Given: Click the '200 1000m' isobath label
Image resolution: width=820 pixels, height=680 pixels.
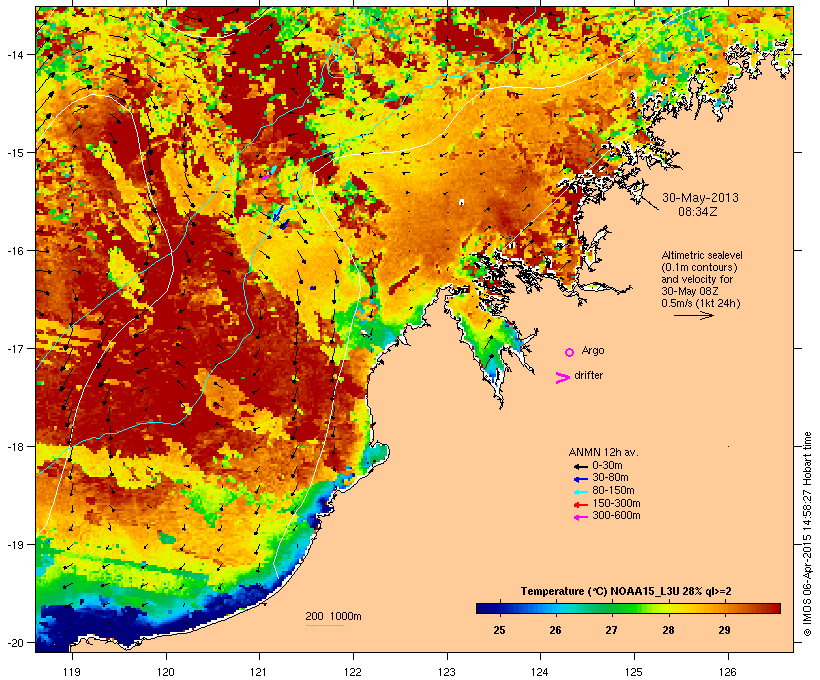Looking at the screenshot, I should [333, 616].
